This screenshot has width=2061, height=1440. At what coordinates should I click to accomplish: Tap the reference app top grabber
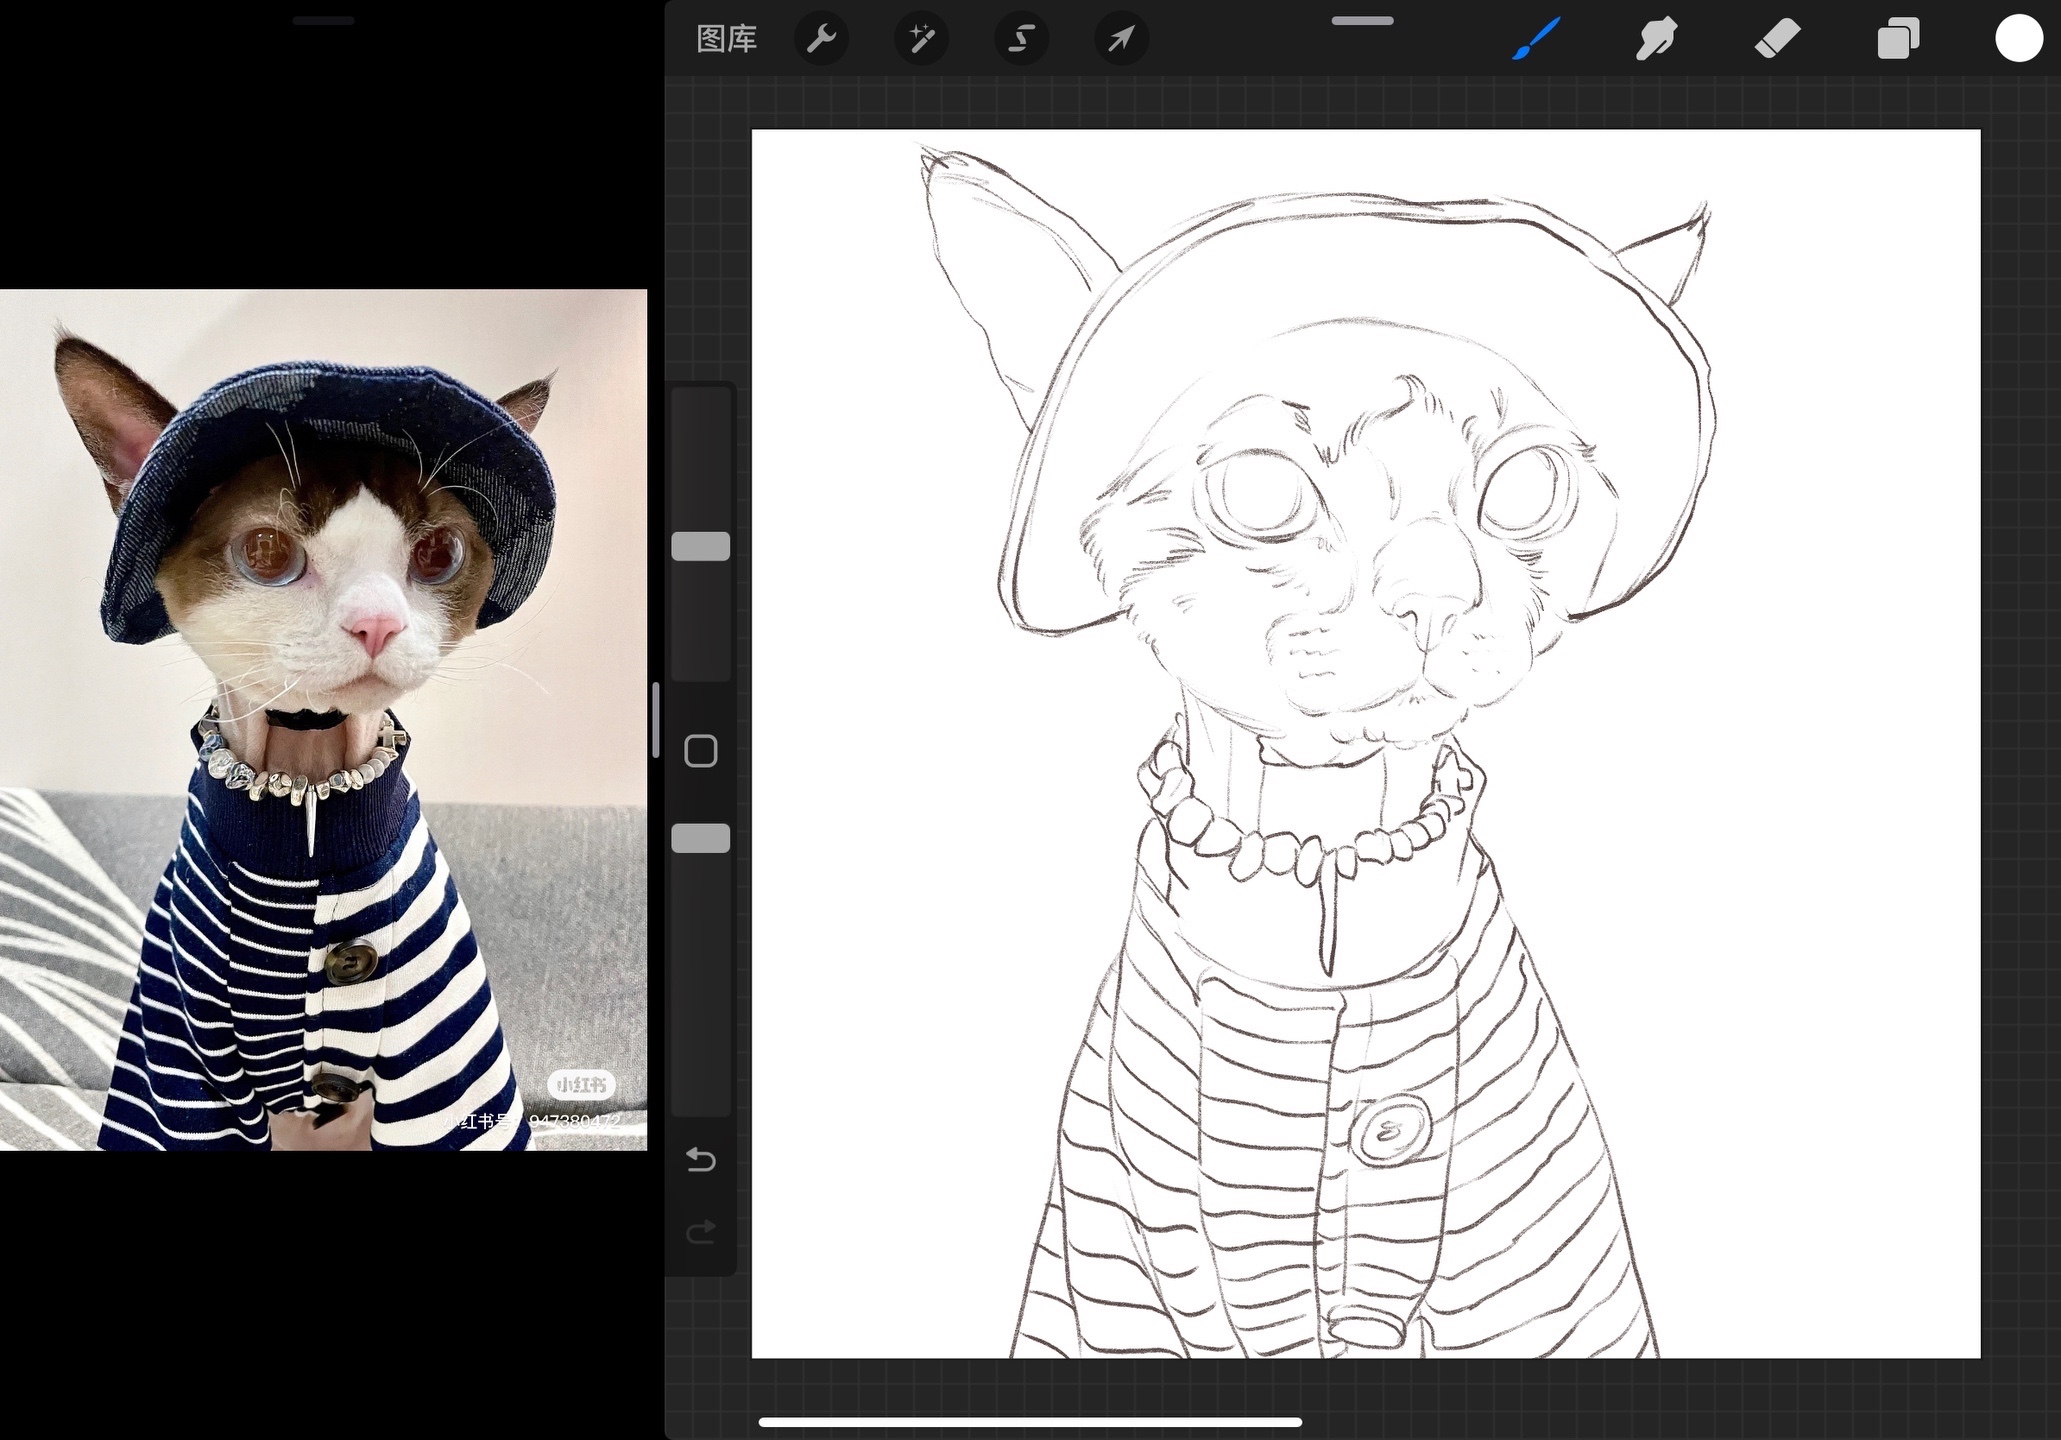323,21
